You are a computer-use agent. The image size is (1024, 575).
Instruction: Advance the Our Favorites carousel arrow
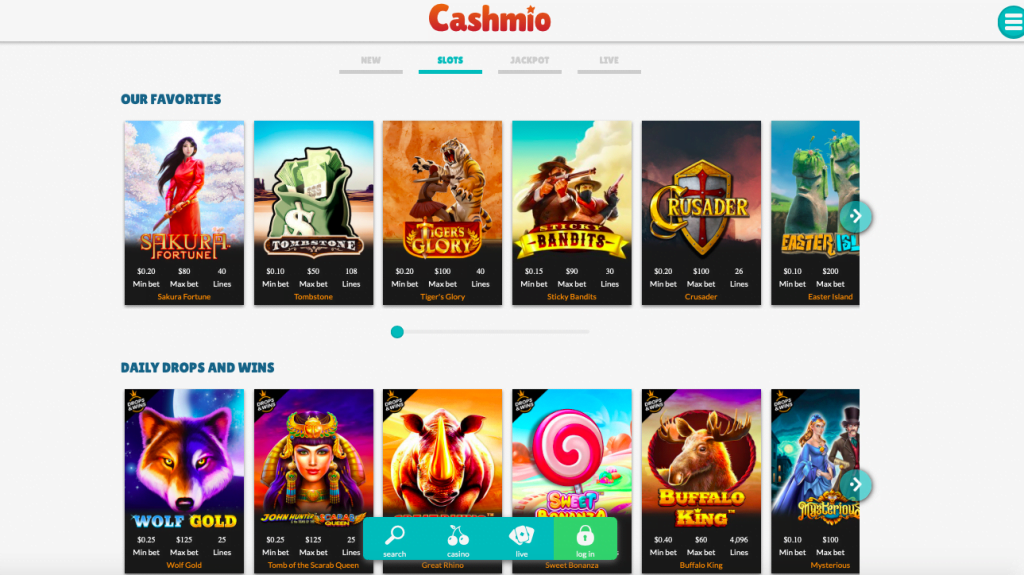tap(856, 216)
